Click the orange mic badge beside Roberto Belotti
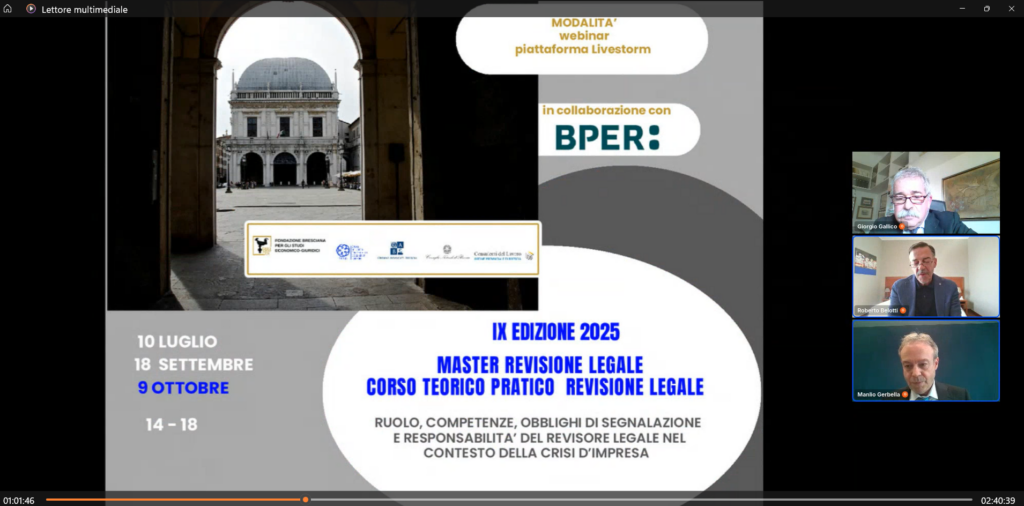Image resolution: width=1024 pixels, height=506 pixels. (x=904, y=310)
